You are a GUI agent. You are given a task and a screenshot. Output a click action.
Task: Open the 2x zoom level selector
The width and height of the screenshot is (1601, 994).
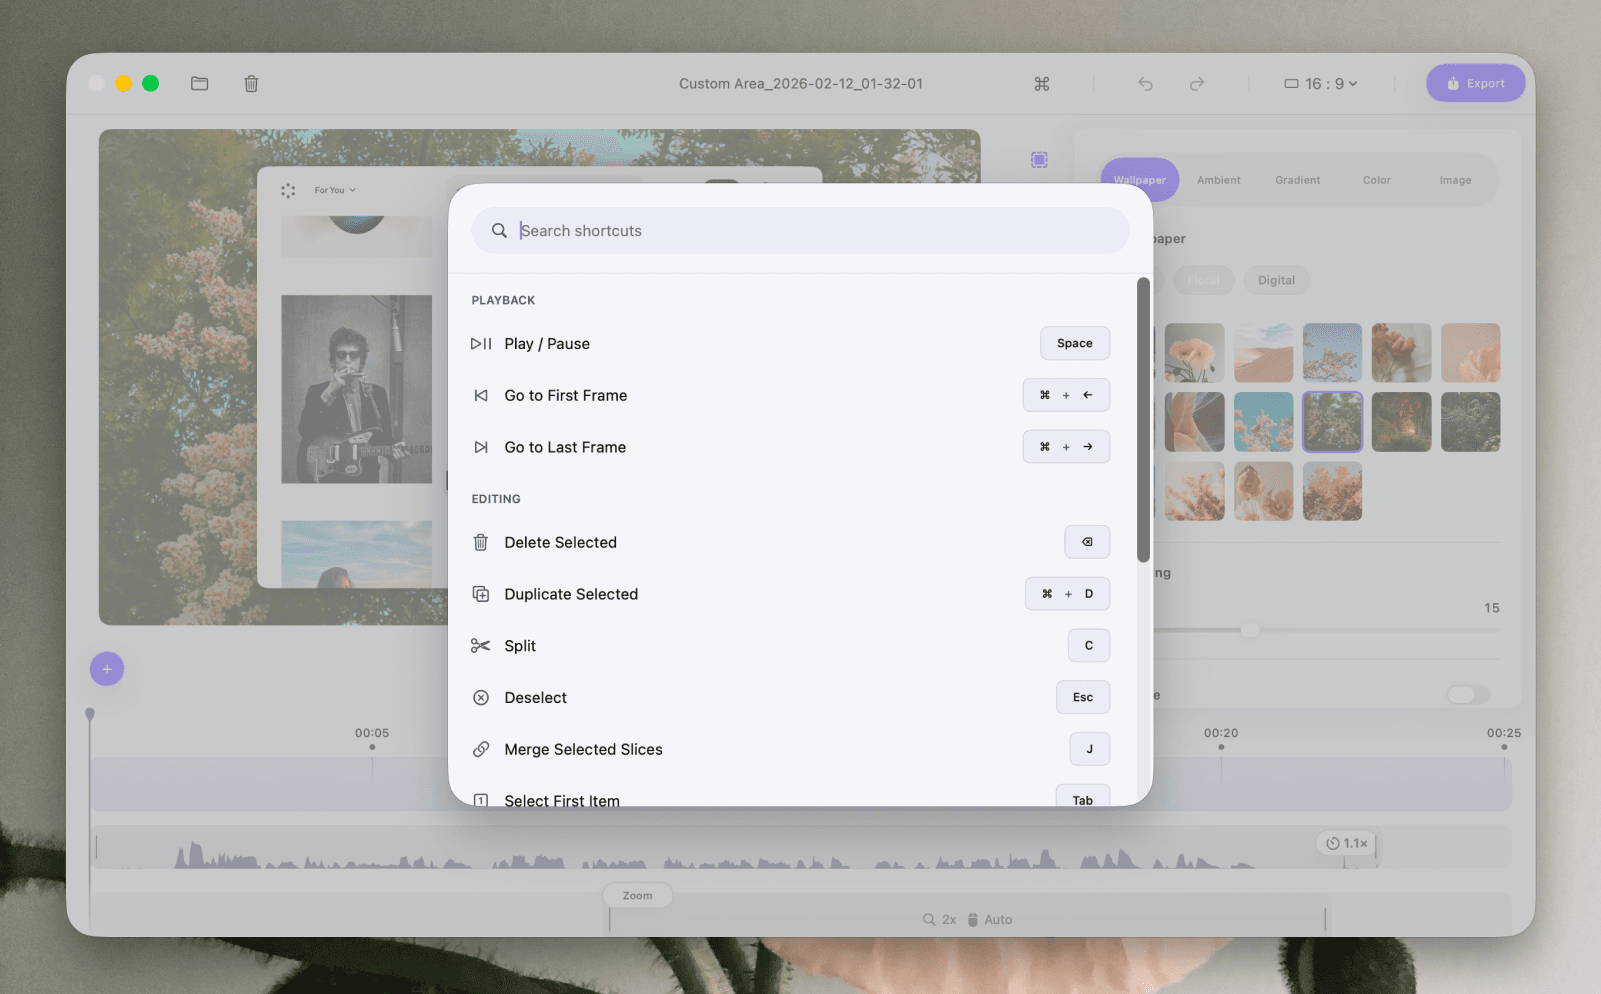941,919
